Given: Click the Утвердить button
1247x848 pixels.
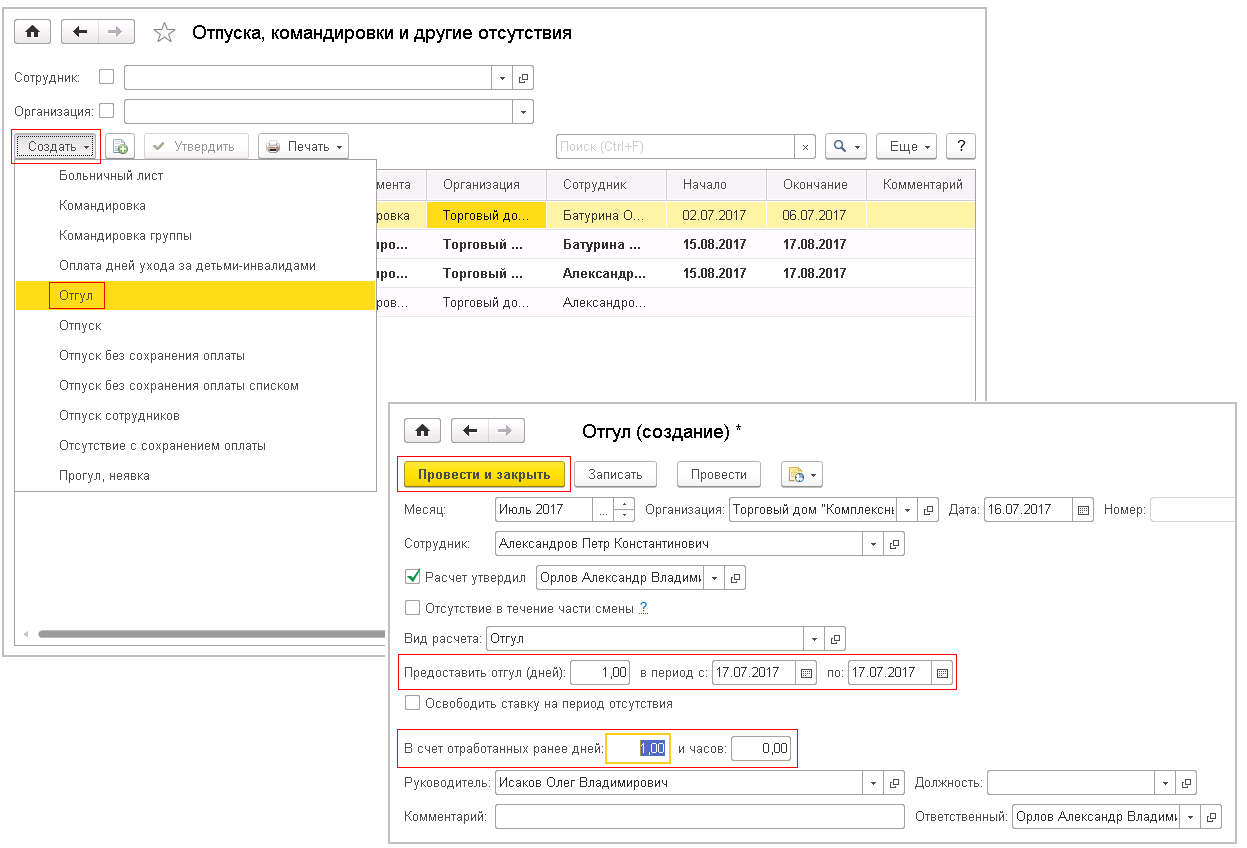Looking at the screenshot, I should [195, 146].
